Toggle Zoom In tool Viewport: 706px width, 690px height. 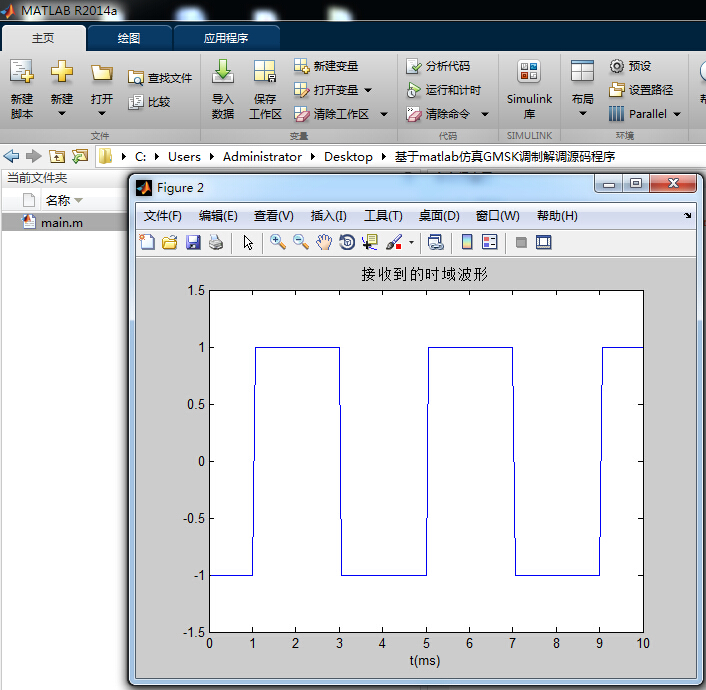tap(278, 242)
